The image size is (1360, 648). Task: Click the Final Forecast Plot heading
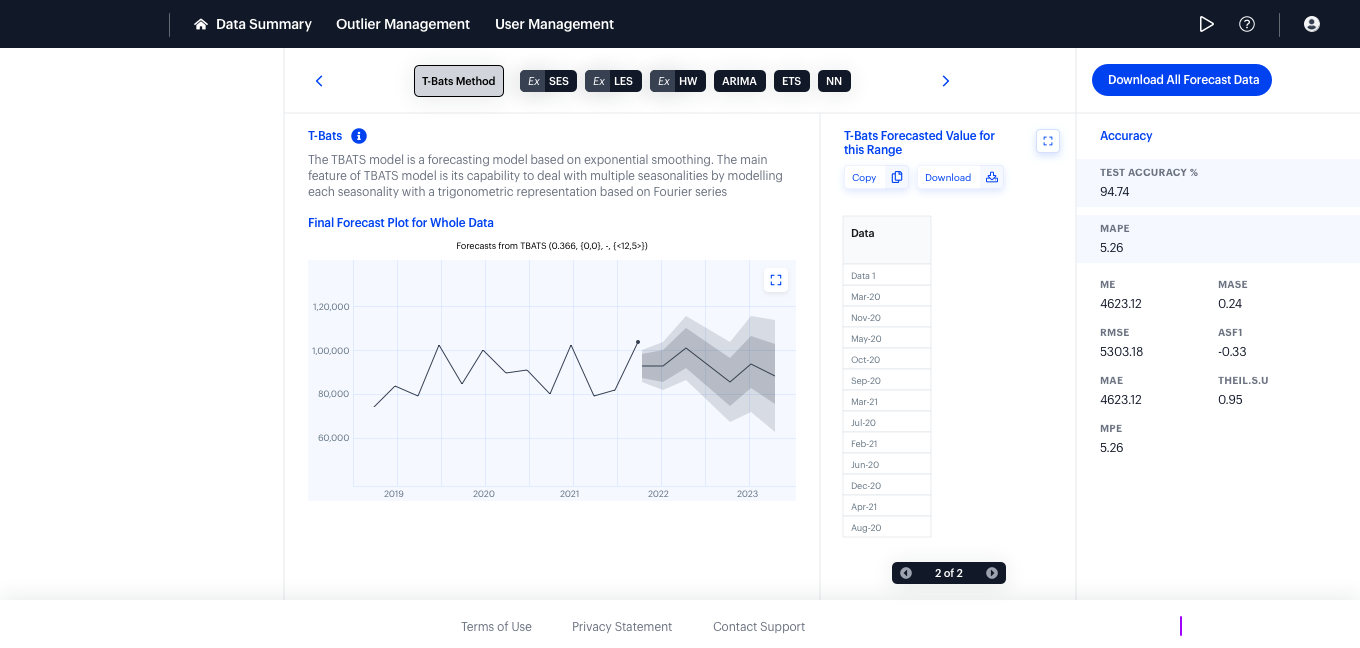(401, 223)
